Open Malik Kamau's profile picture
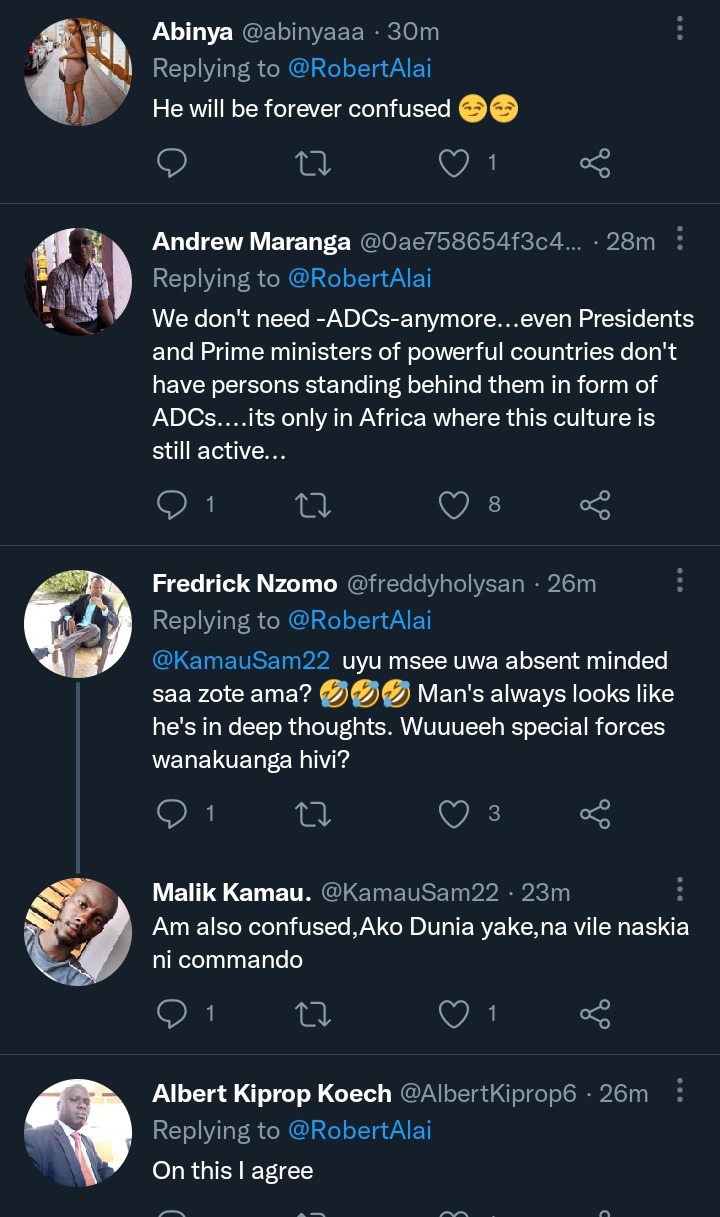 click(78, 932)
